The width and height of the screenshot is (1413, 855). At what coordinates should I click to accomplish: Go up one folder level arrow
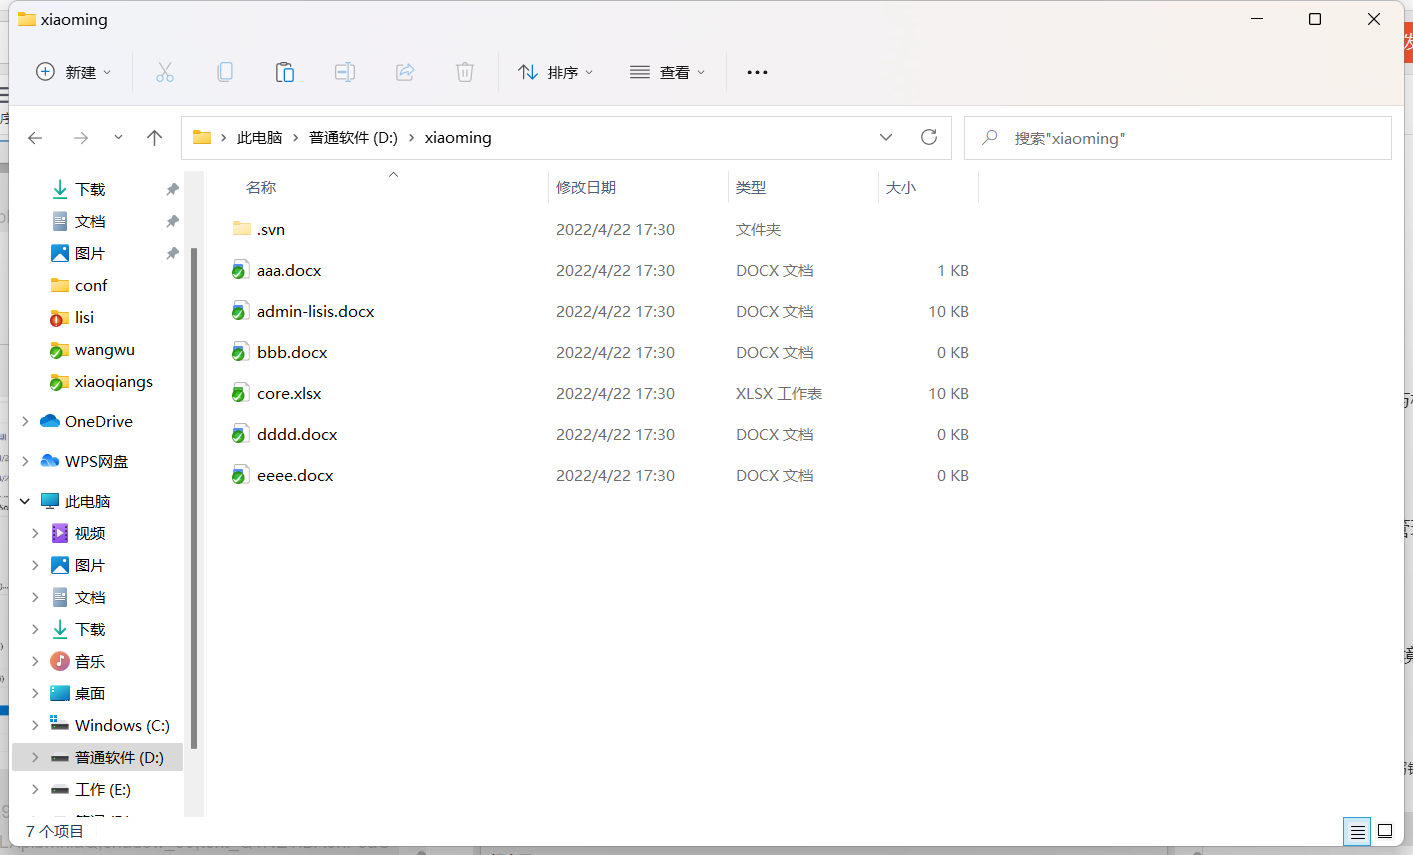154,138
